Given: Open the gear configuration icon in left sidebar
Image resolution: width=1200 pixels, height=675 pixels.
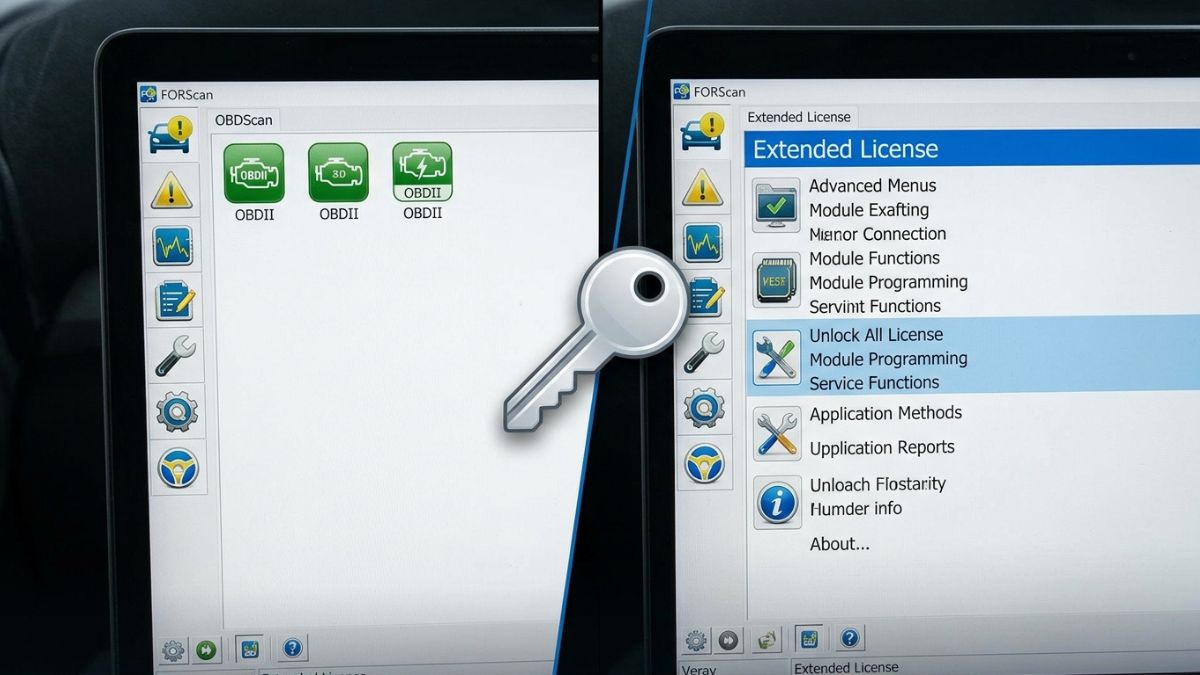Looking at the screenshot, I should [x=177, y=411].
